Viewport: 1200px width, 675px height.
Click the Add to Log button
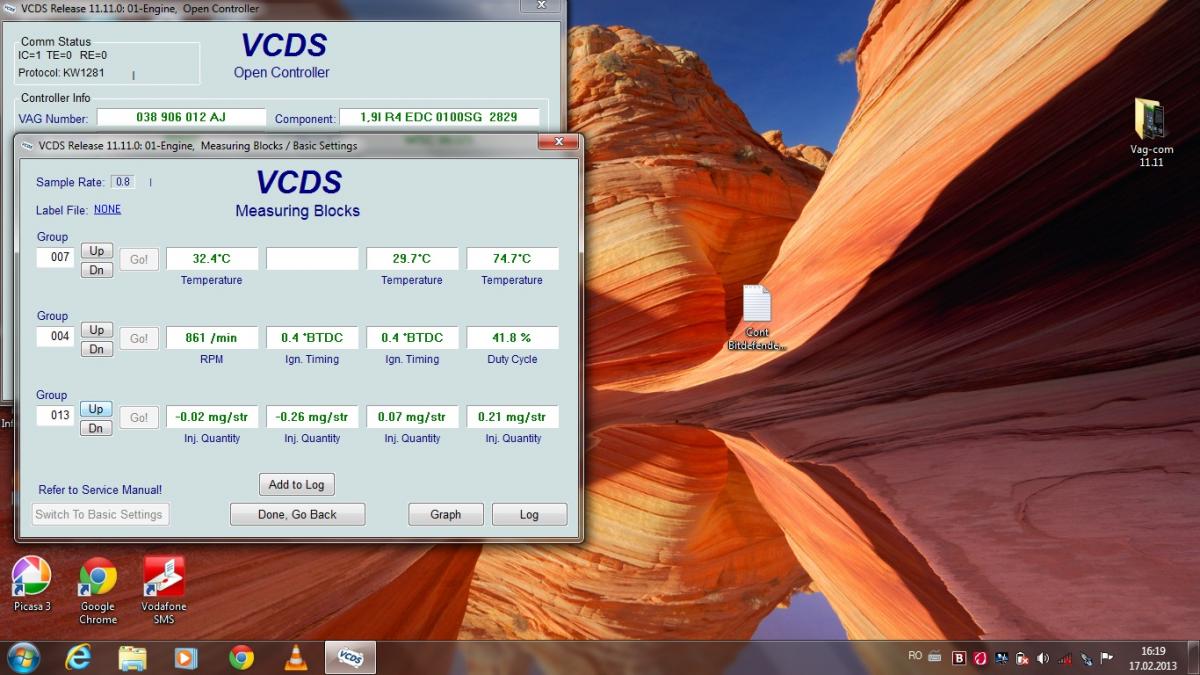point(297,485)
